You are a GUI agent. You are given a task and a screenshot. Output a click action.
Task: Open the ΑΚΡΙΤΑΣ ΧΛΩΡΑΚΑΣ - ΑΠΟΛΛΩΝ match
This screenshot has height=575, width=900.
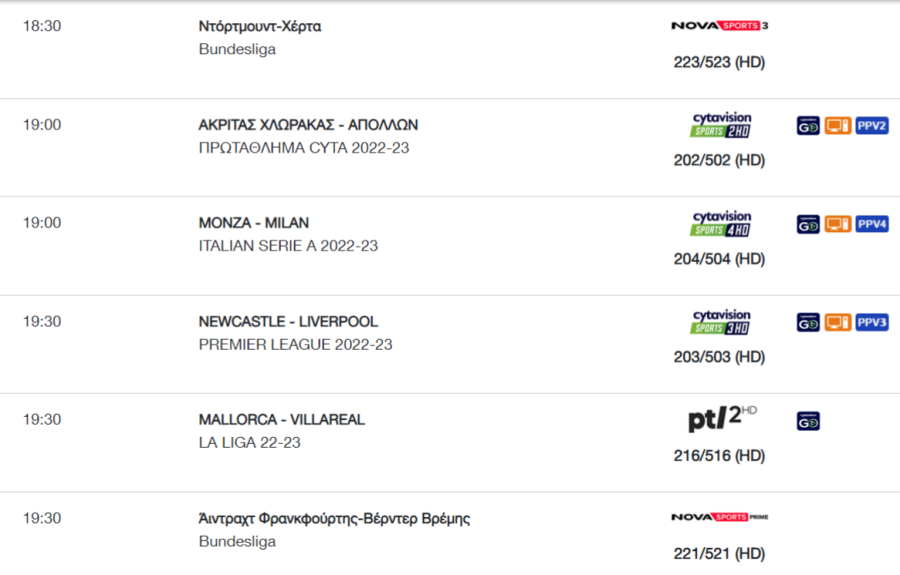pyautogui.click(x=308, y=125)
